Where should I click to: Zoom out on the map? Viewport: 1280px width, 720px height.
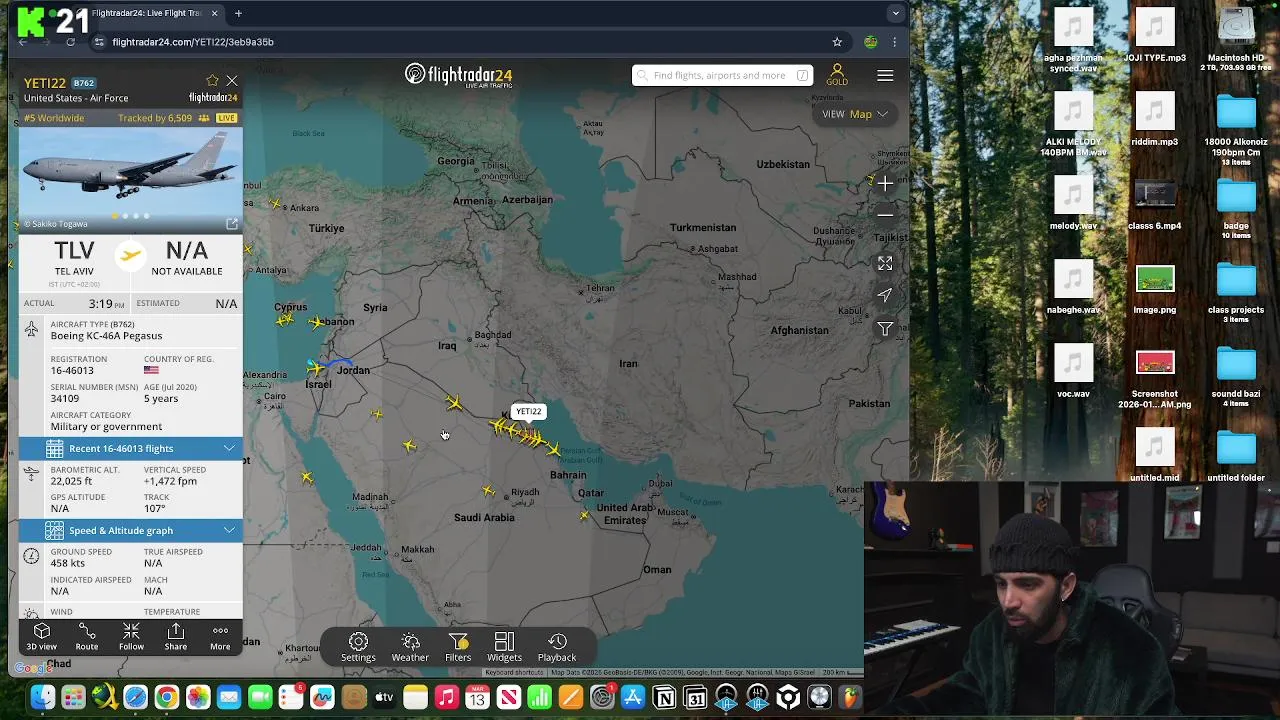(x=885, y=214)
